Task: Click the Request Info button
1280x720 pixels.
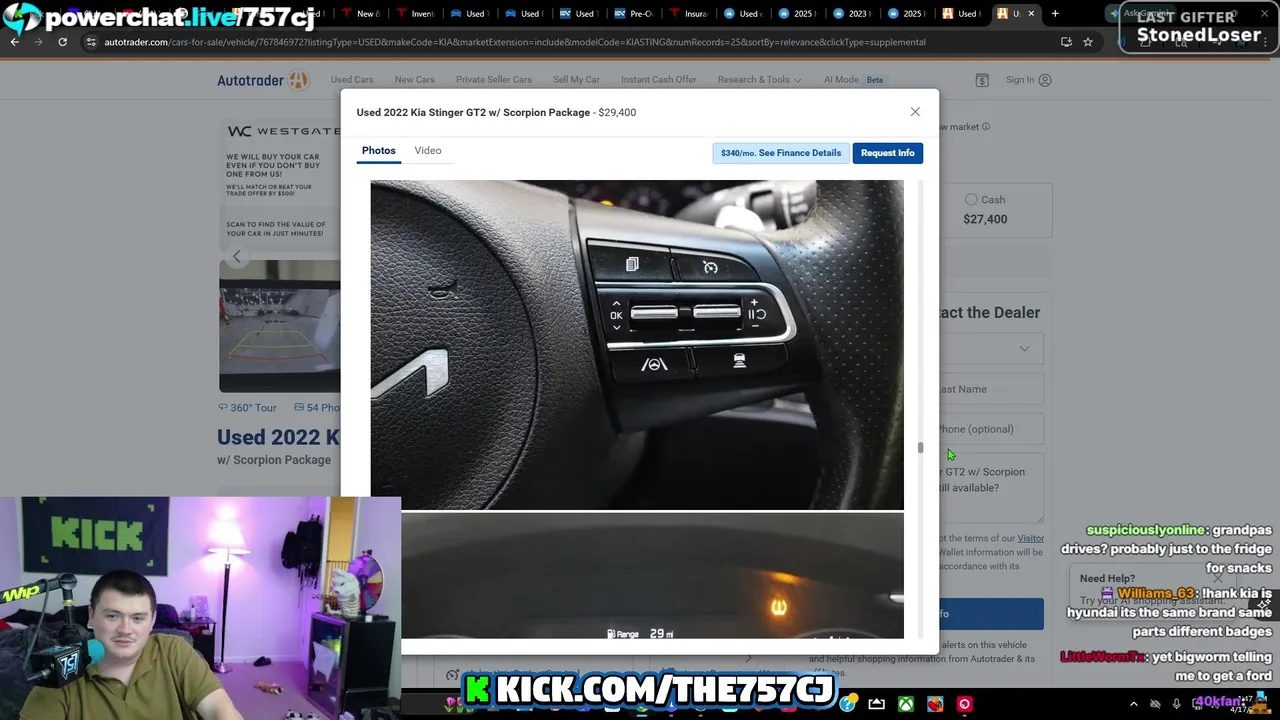Action: tap(888, 153)
